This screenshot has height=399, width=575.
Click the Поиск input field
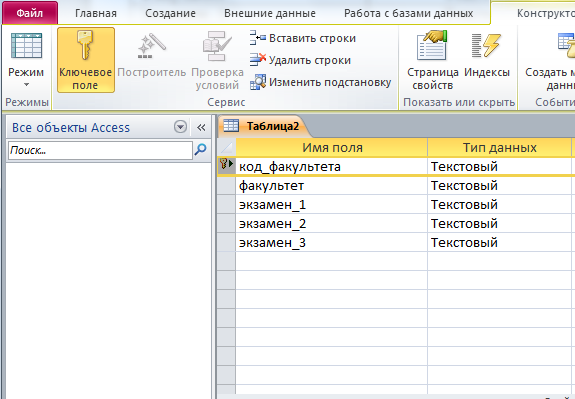100,150
